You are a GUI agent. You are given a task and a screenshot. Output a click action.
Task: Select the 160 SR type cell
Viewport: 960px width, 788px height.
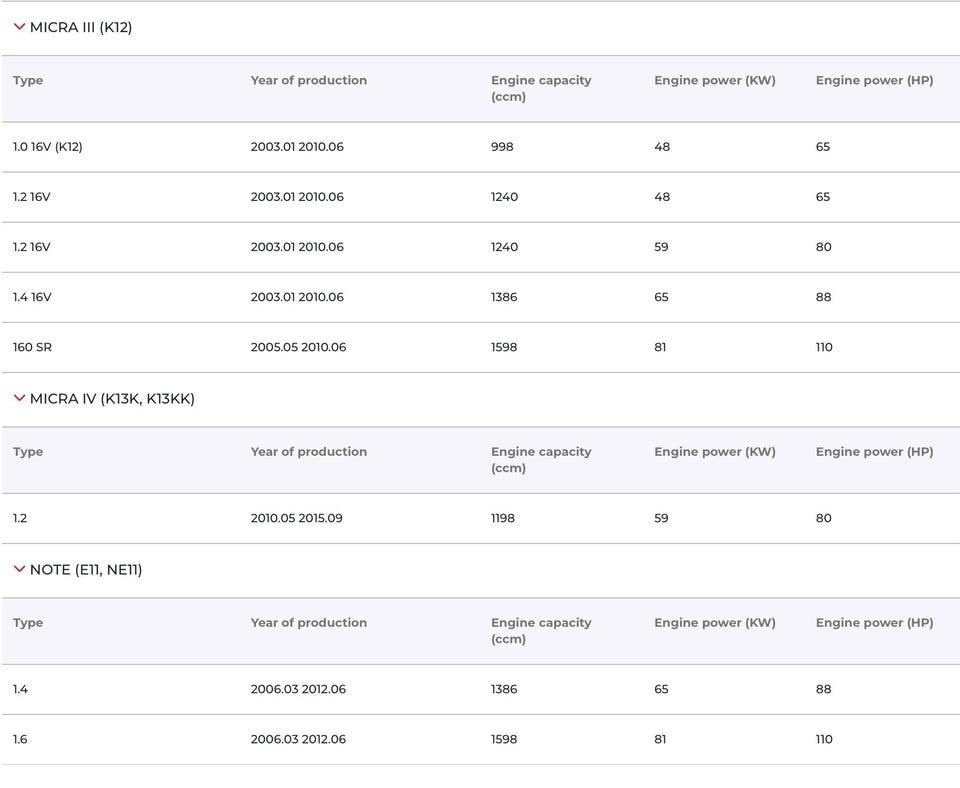[x=32, y=347]
